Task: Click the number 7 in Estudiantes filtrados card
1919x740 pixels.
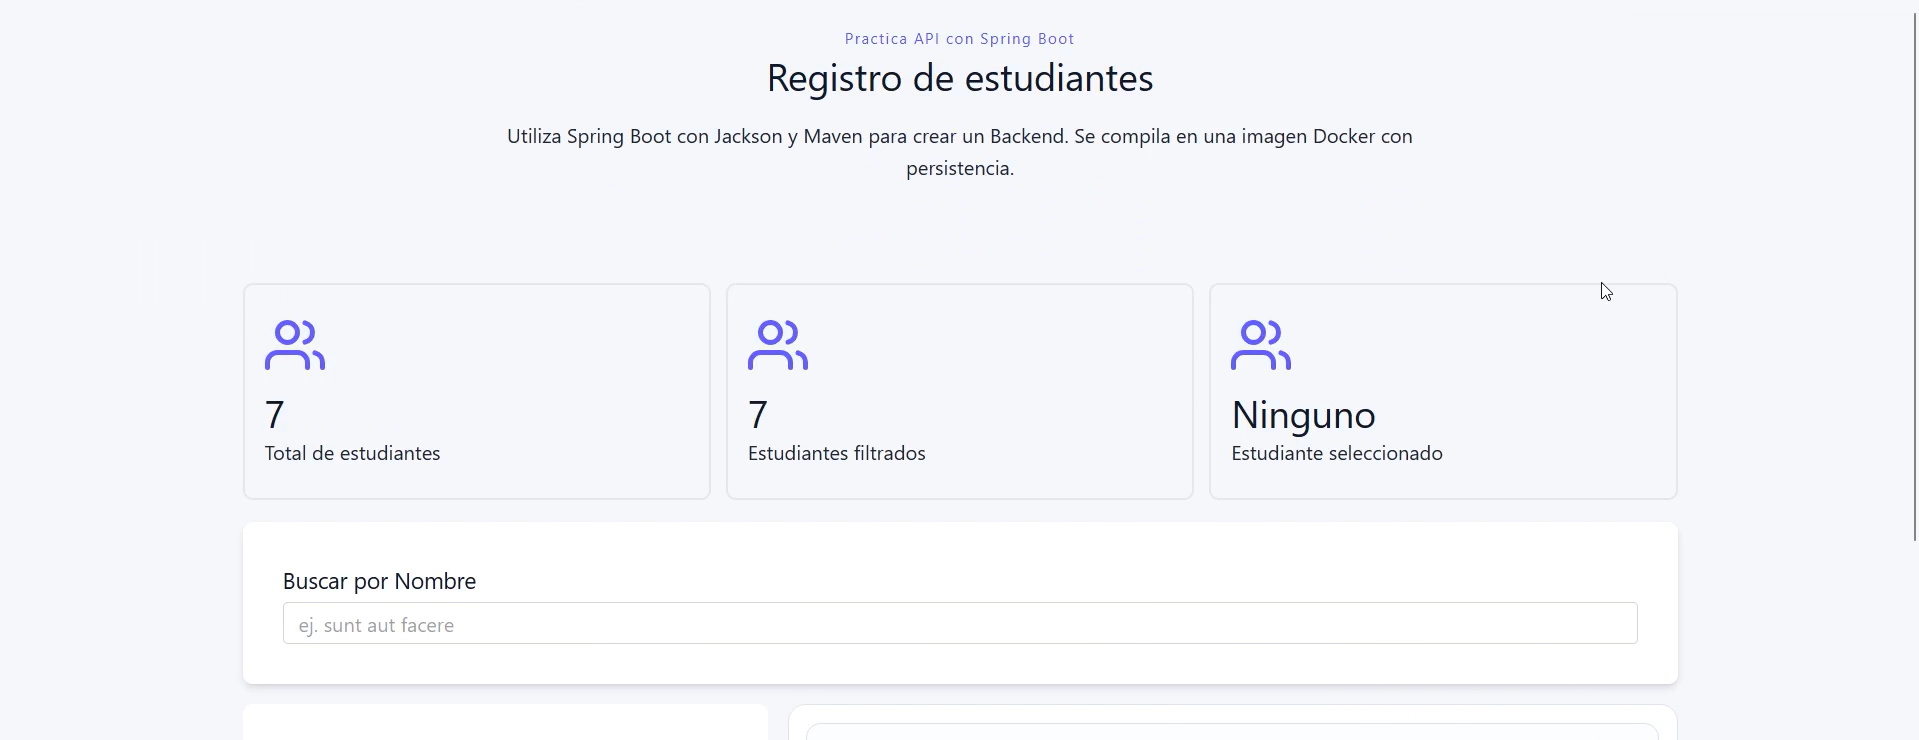Action: [758, 415]
